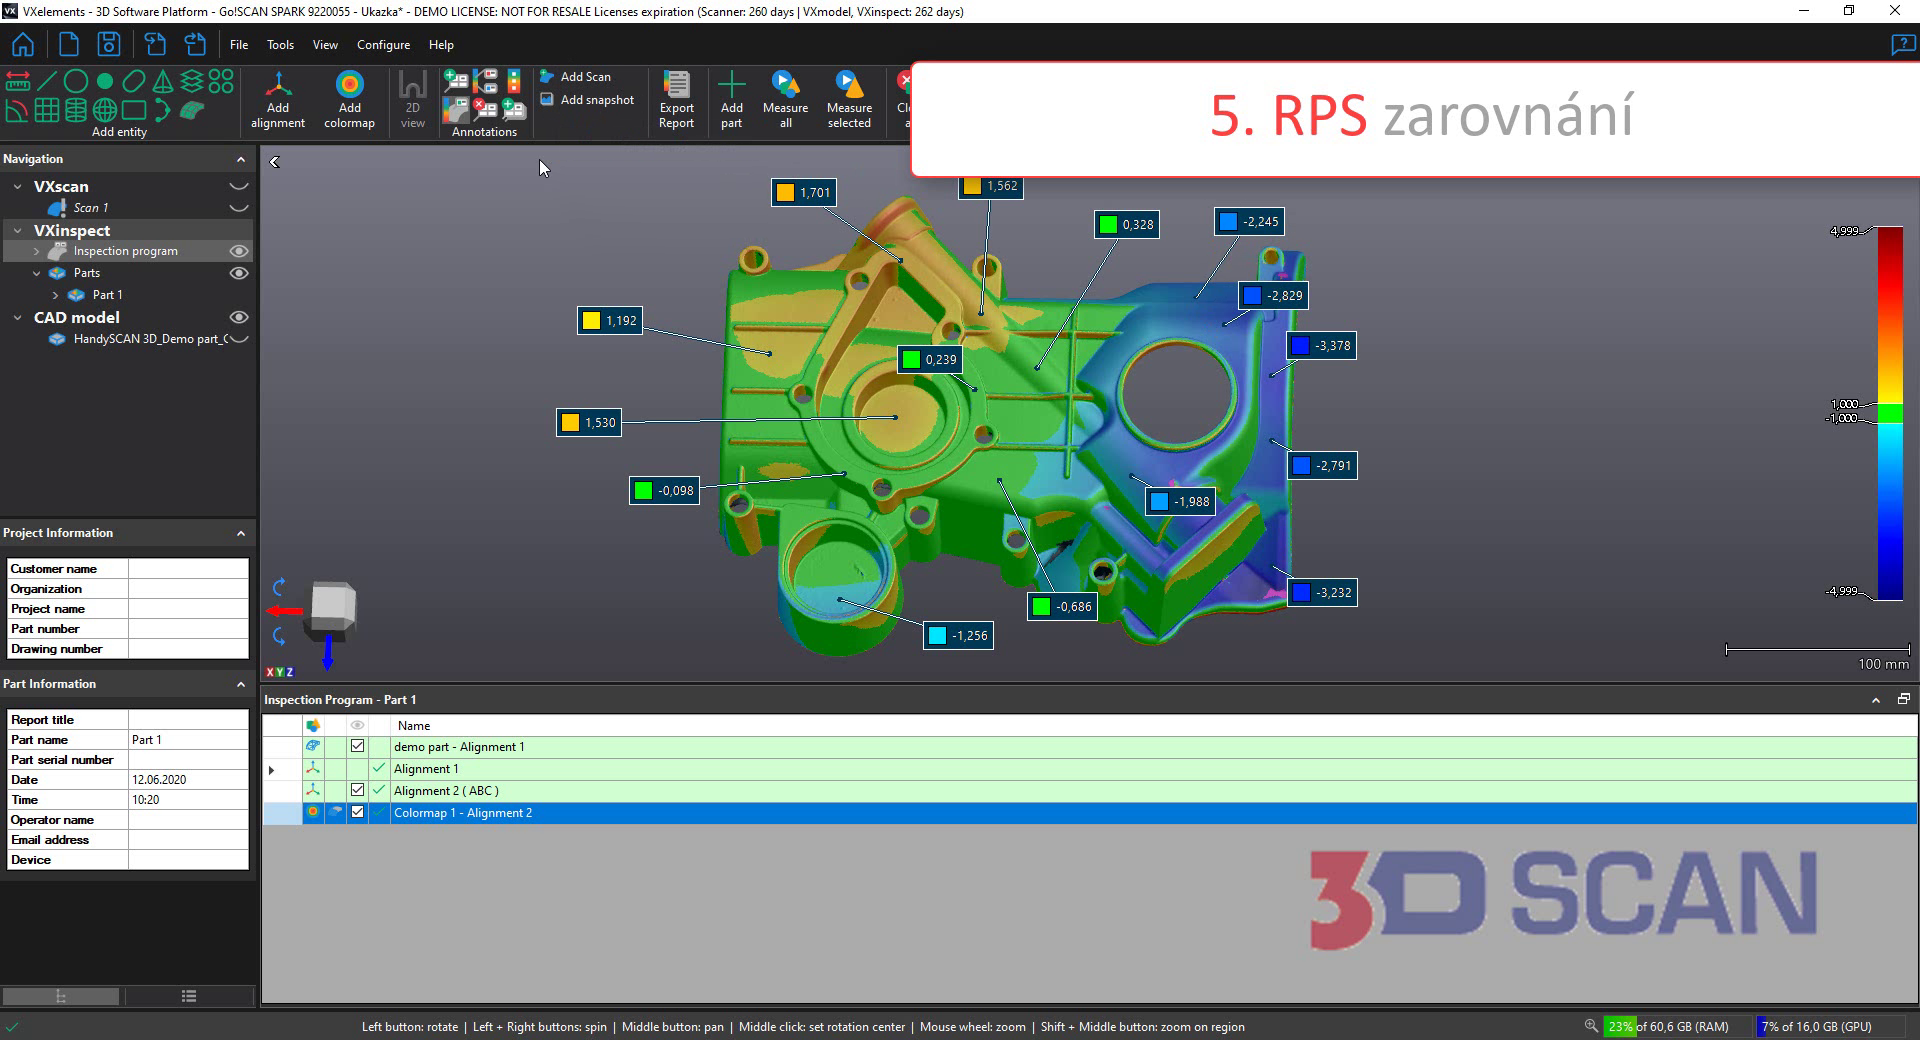Screen dimensions: 1920x1040
Task: Toggle visibility of the CAD model
Action: (x=239, y=317)
